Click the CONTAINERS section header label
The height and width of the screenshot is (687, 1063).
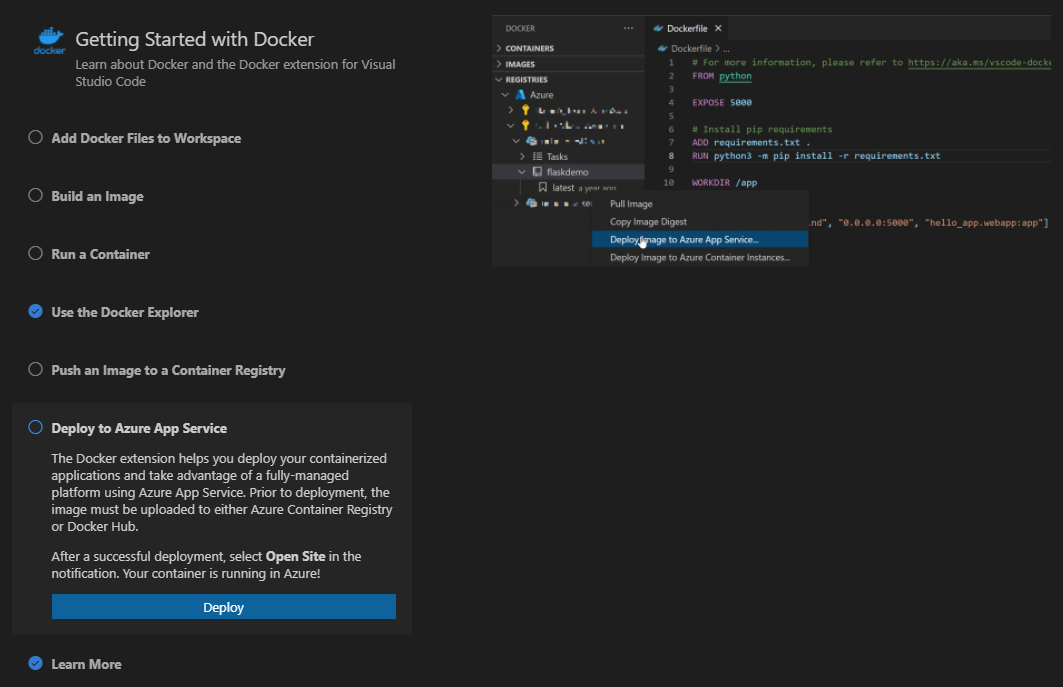529,48
